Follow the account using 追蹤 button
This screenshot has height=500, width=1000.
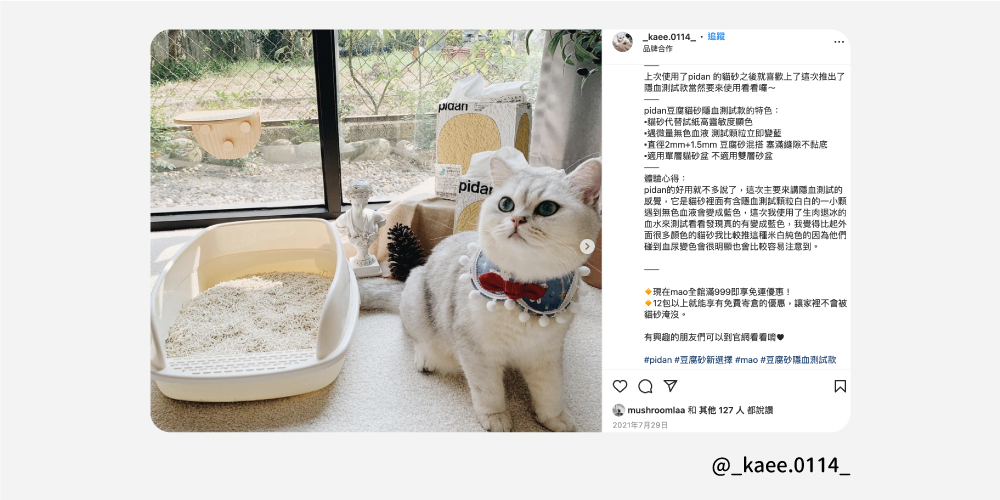point(716,37)
